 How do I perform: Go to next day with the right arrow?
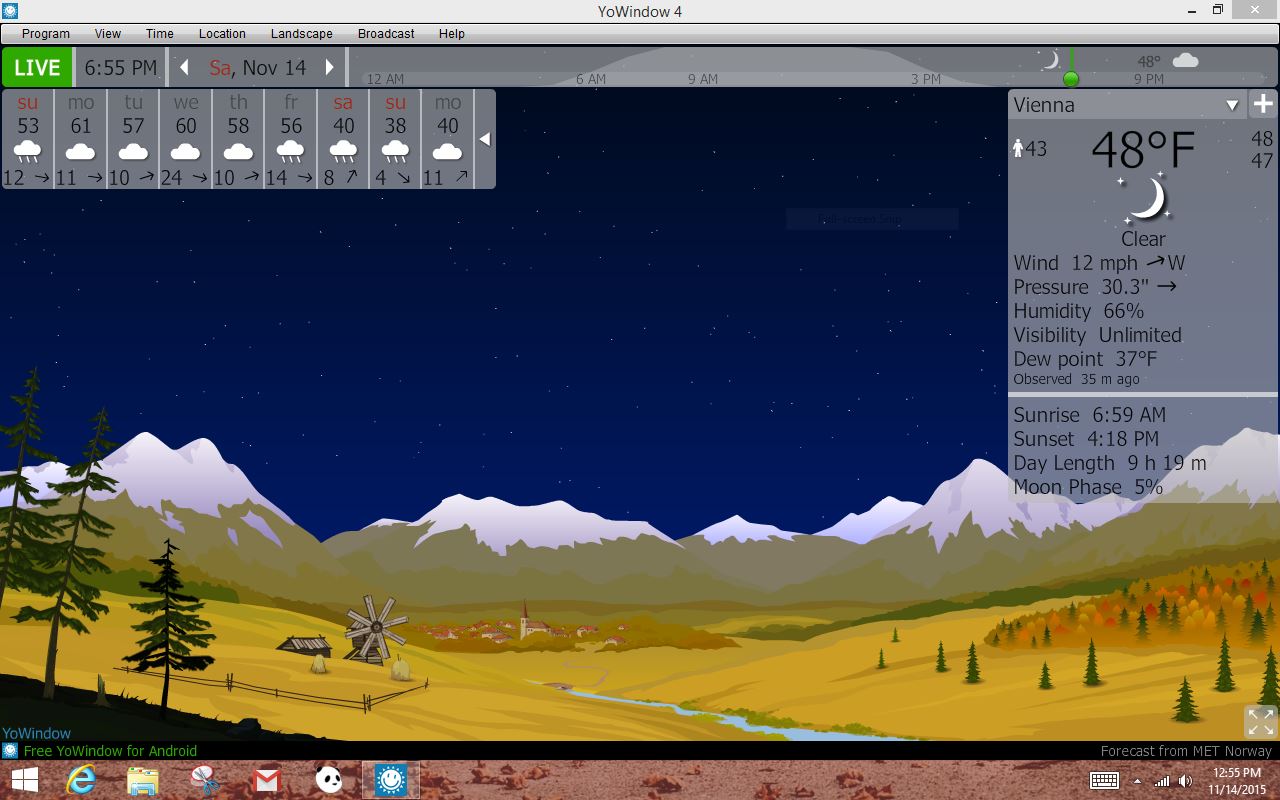[329, 68]
